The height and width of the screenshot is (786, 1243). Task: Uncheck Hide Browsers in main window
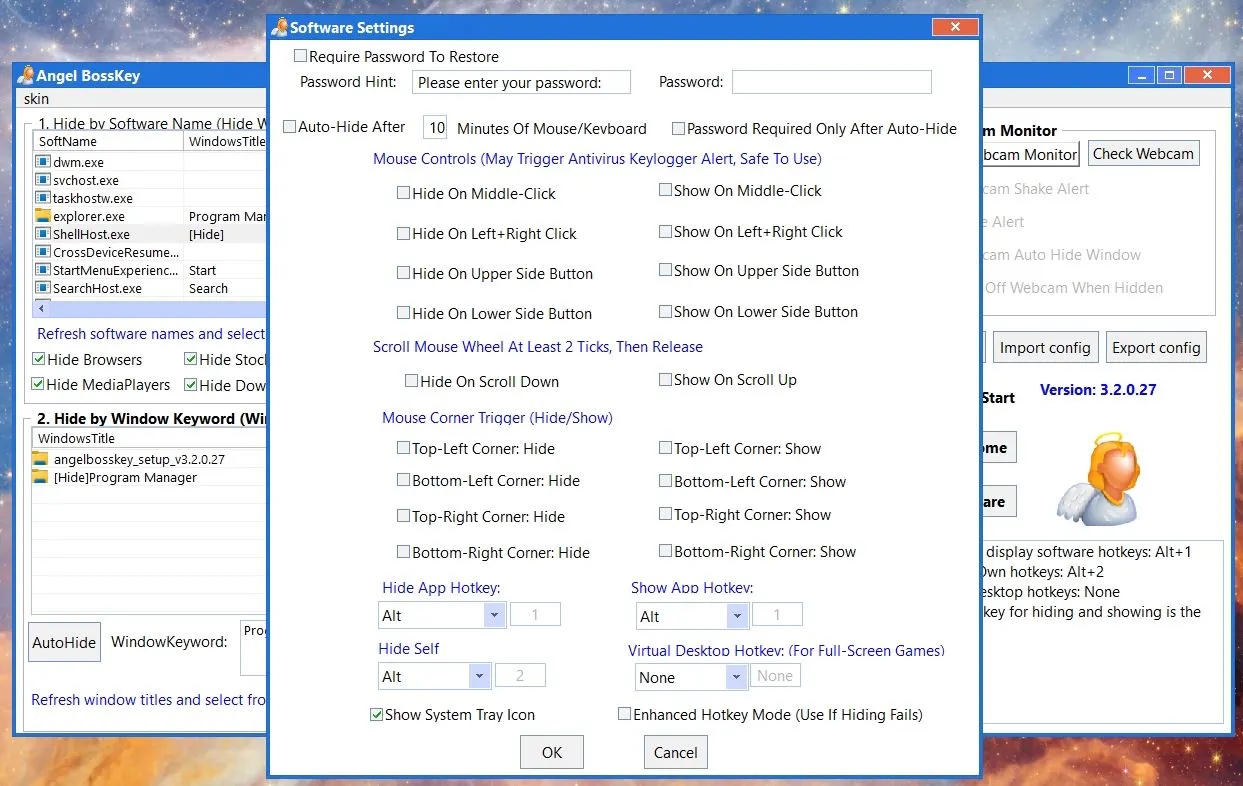tap(39, 359)
